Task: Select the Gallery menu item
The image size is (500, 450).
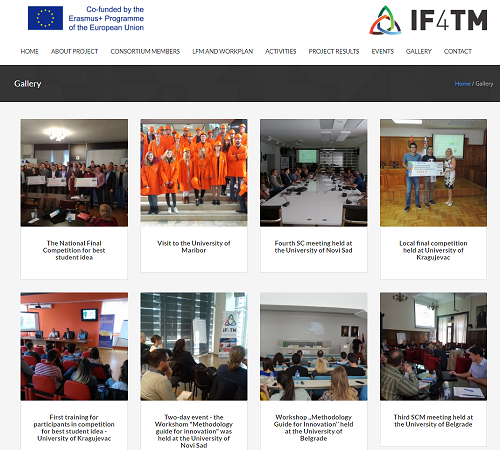Action: coord(419,51)
